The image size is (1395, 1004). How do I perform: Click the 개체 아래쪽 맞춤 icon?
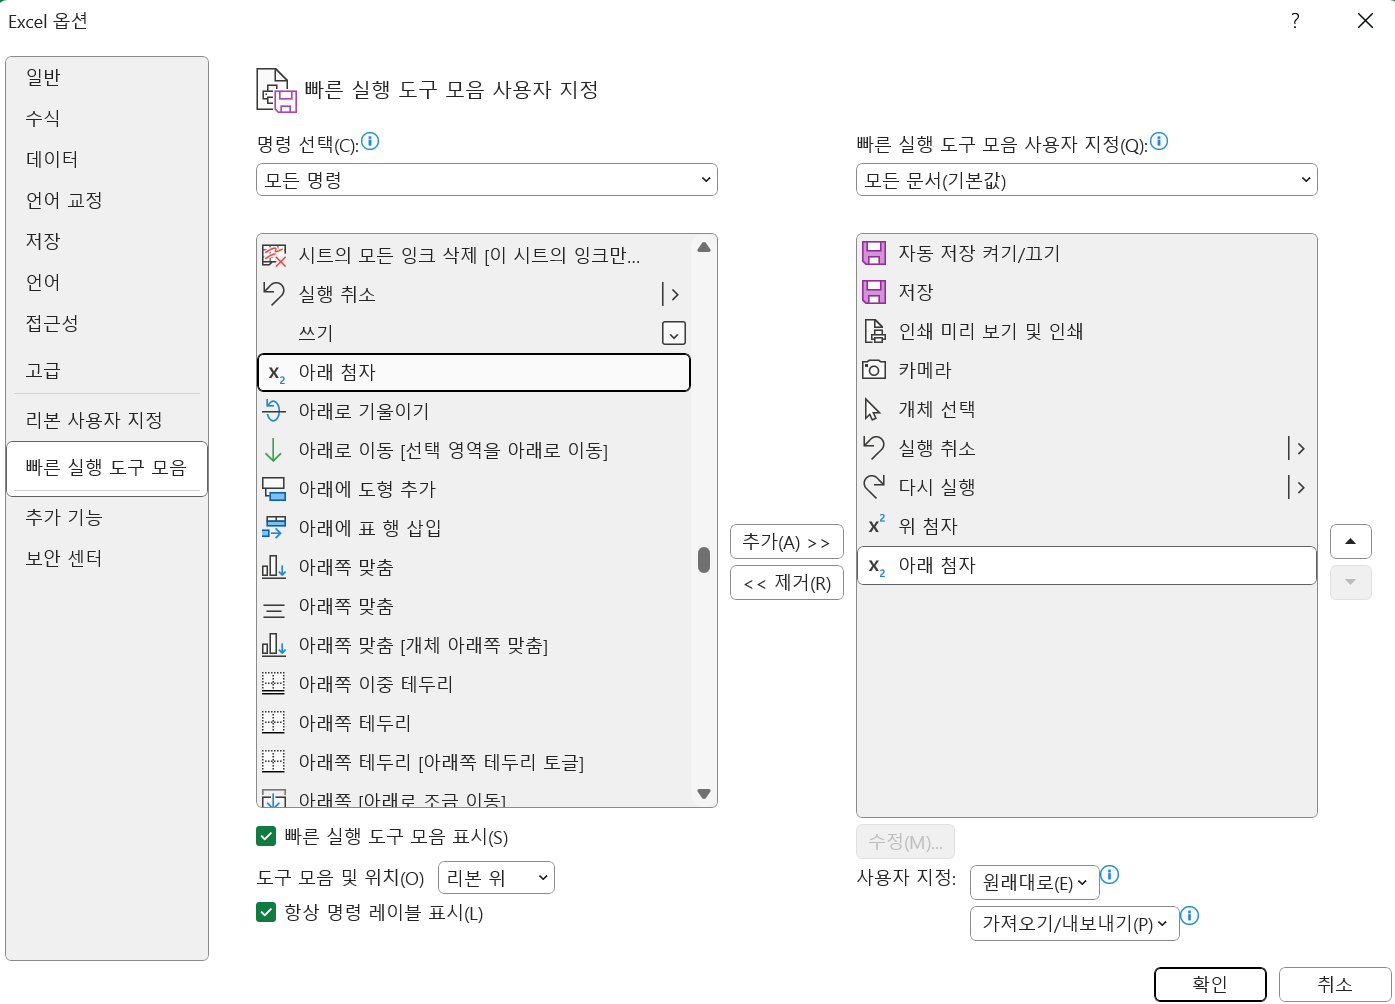[274, 645]
